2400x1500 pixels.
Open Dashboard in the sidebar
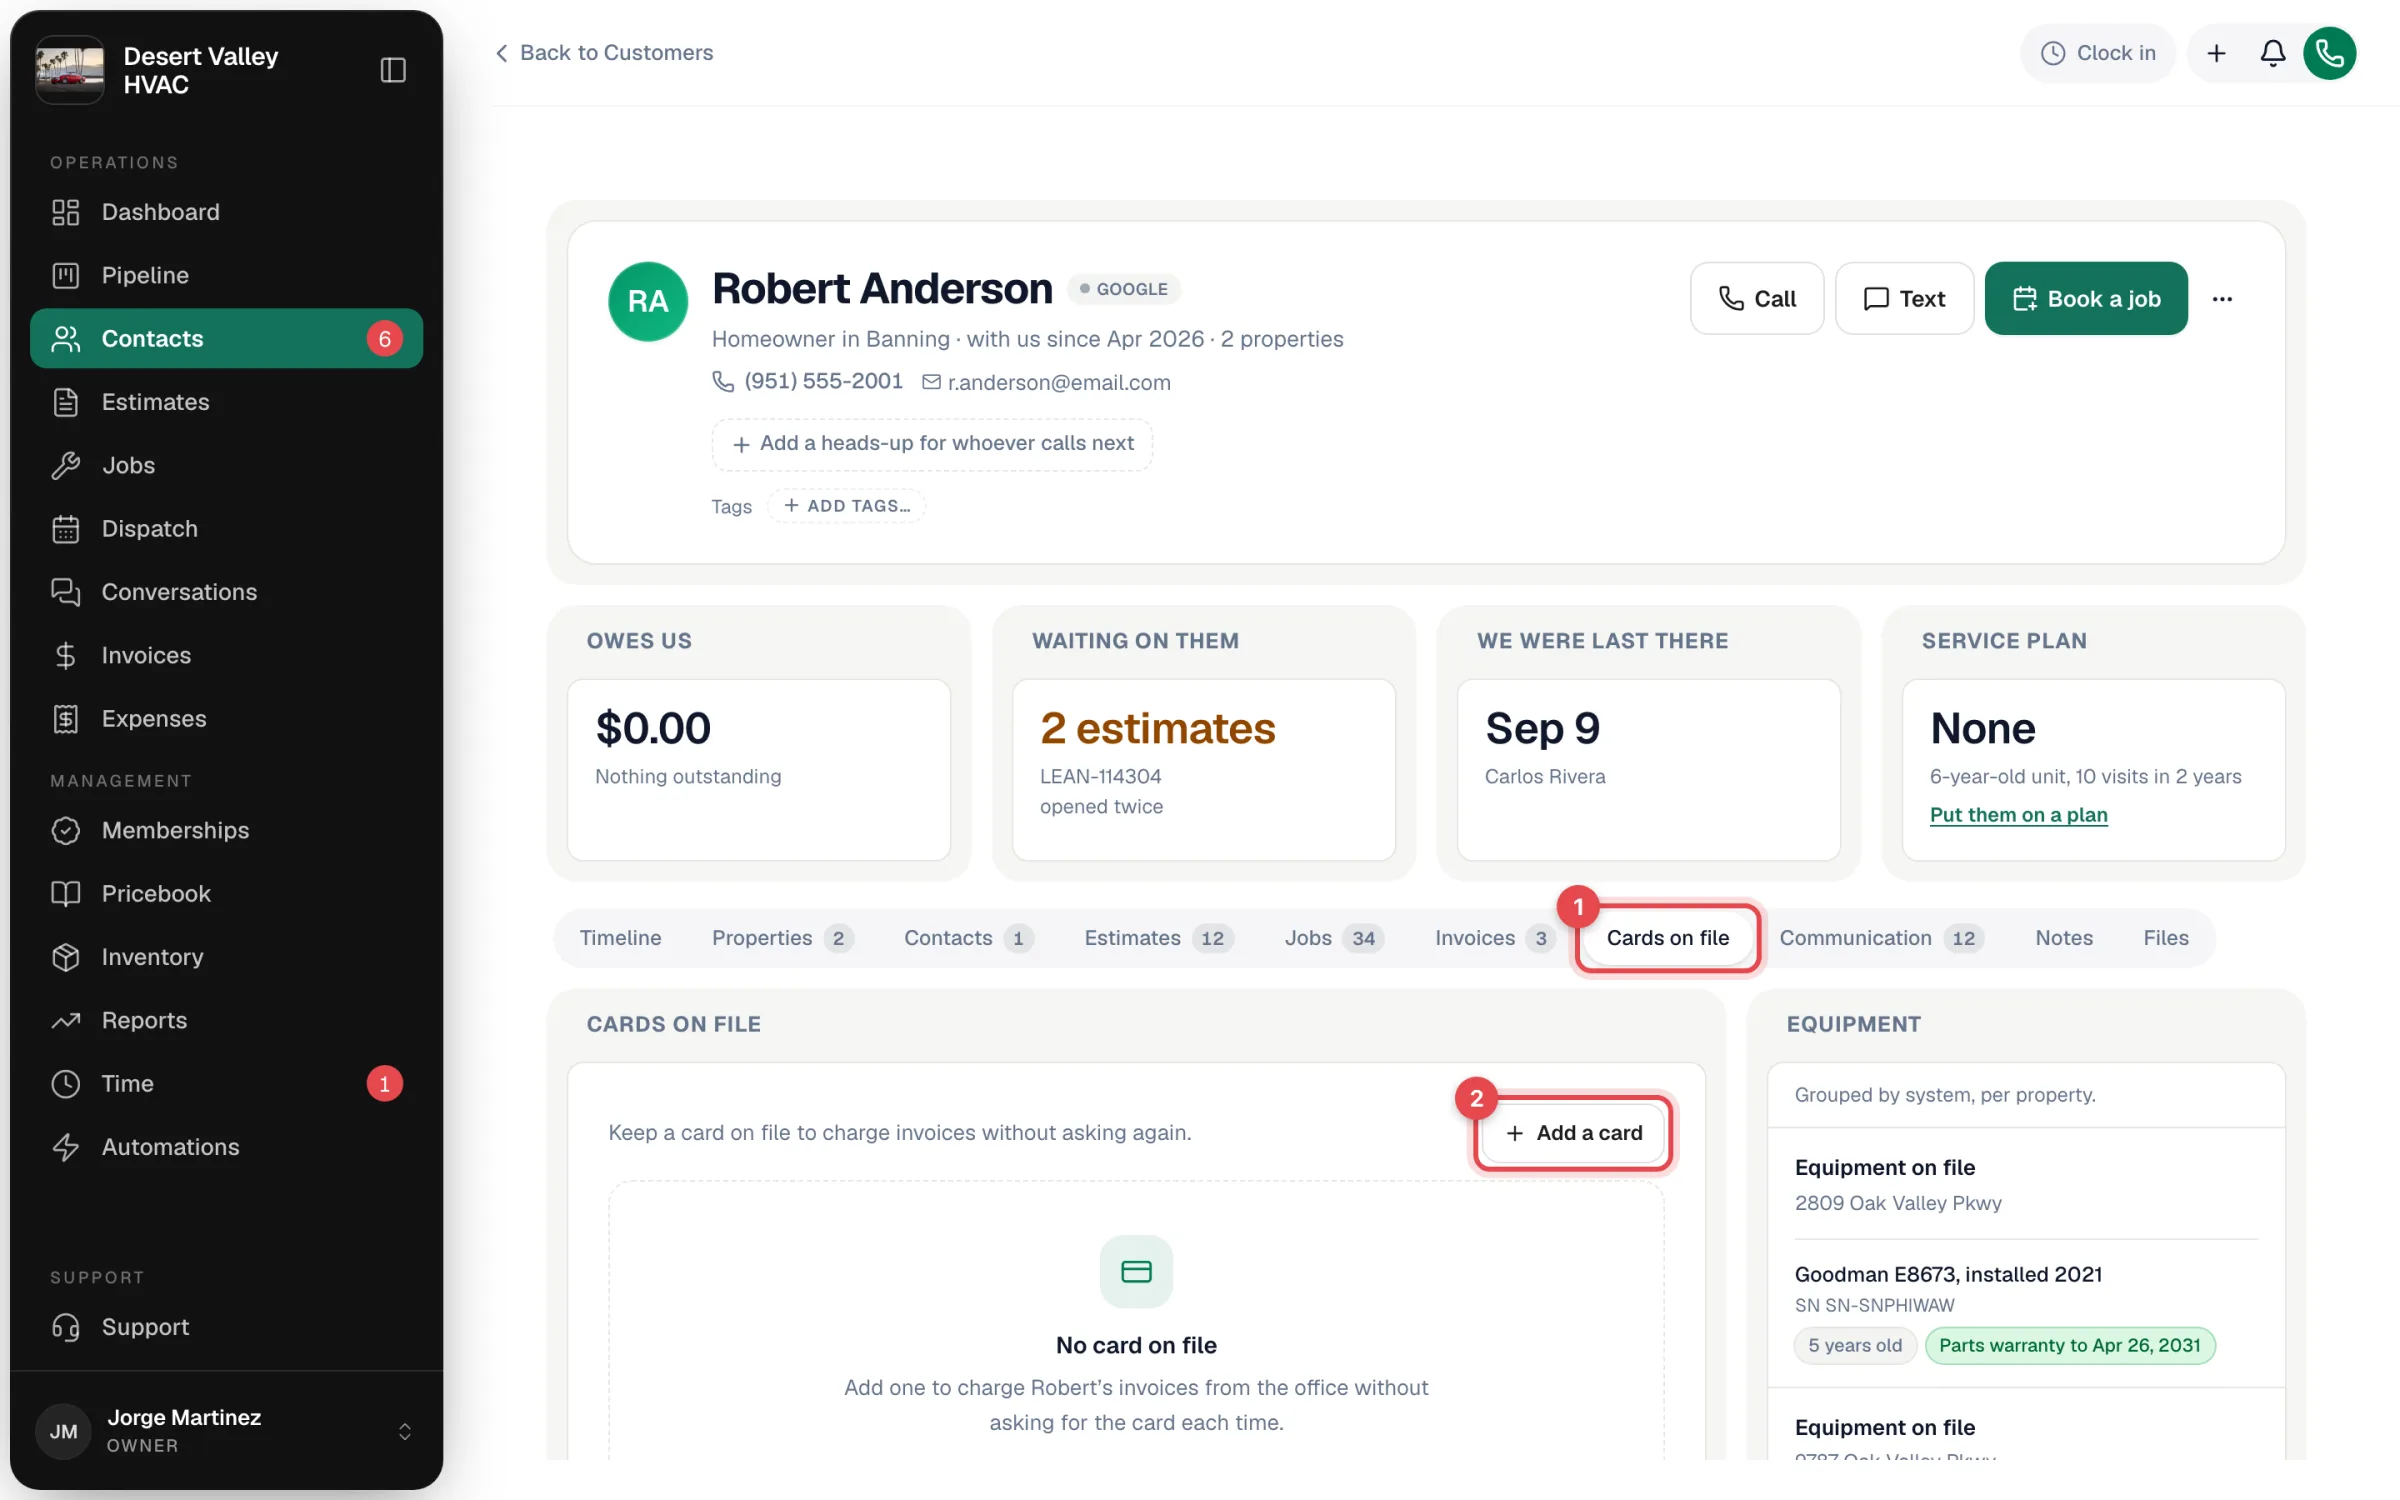(x=226, y=212)
